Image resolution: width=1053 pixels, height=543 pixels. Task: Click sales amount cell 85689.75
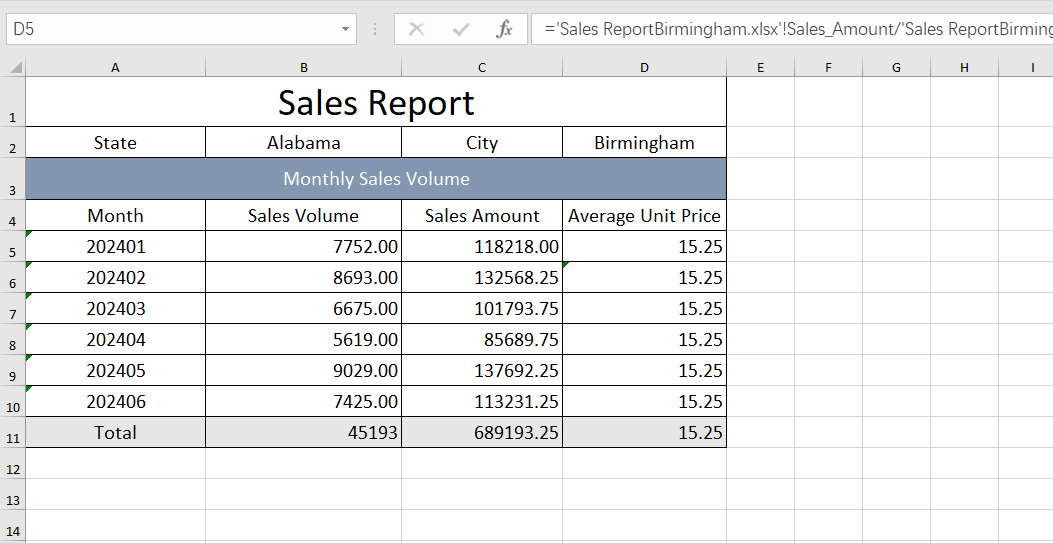[482, 339]
